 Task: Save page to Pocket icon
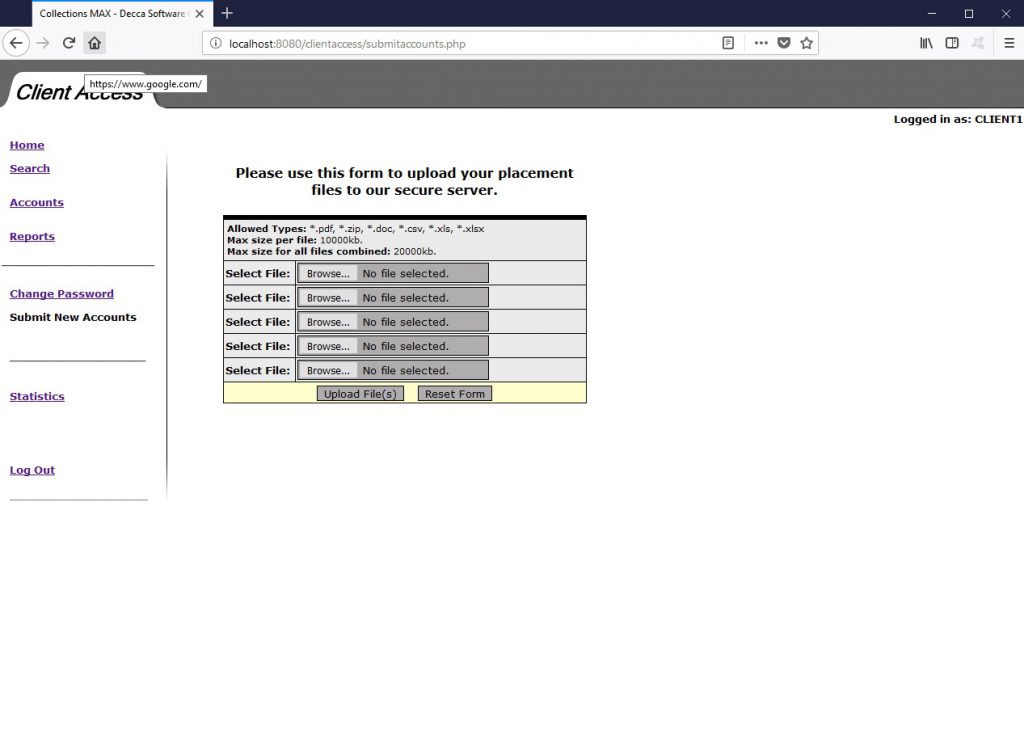(784, 43)
